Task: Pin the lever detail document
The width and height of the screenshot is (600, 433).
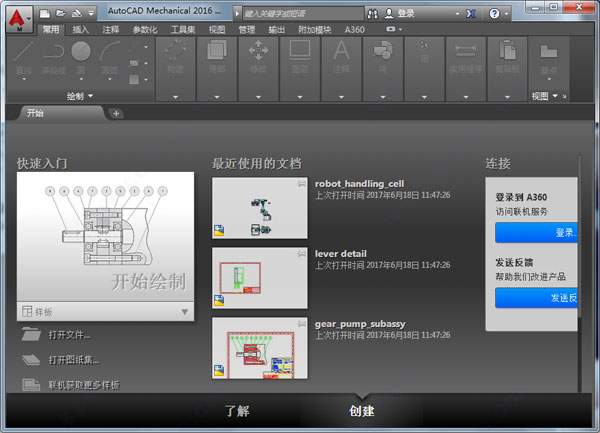Action: click(302, 254)
